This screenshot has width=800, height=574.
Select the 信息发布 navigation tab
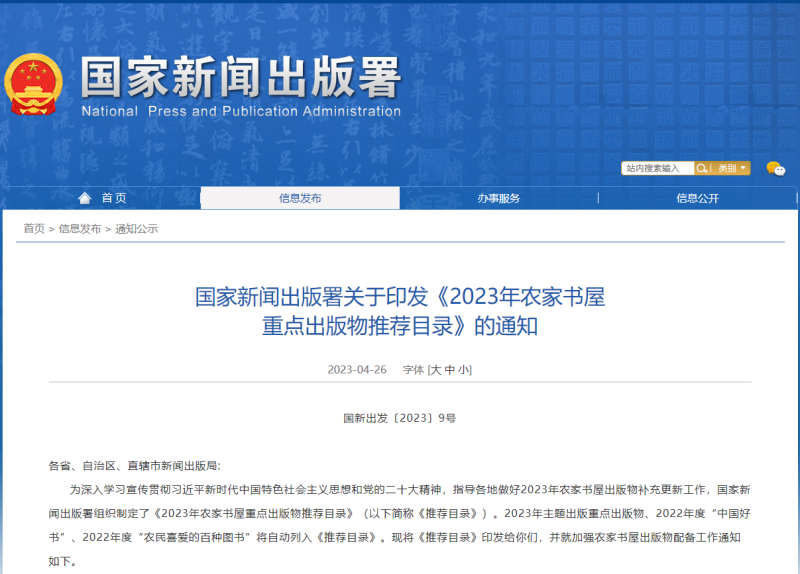coord(300,198)
